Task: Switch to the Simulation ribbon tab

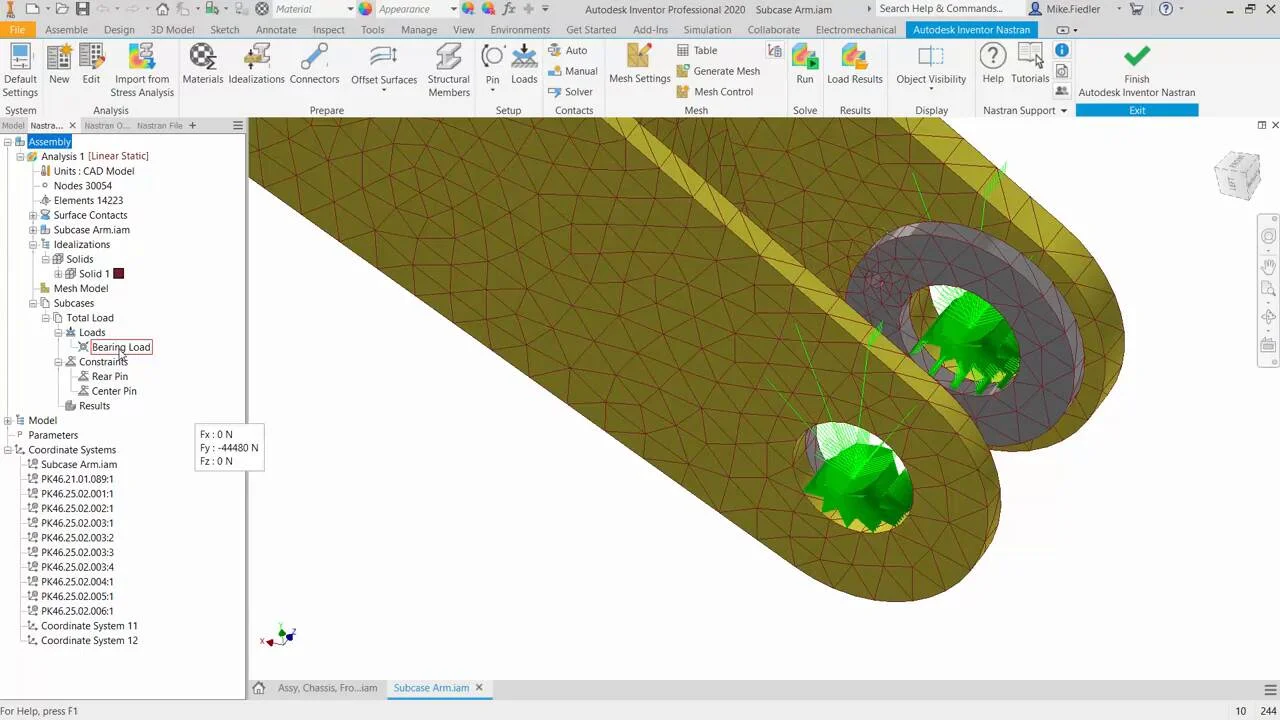Action: [707, 30]
